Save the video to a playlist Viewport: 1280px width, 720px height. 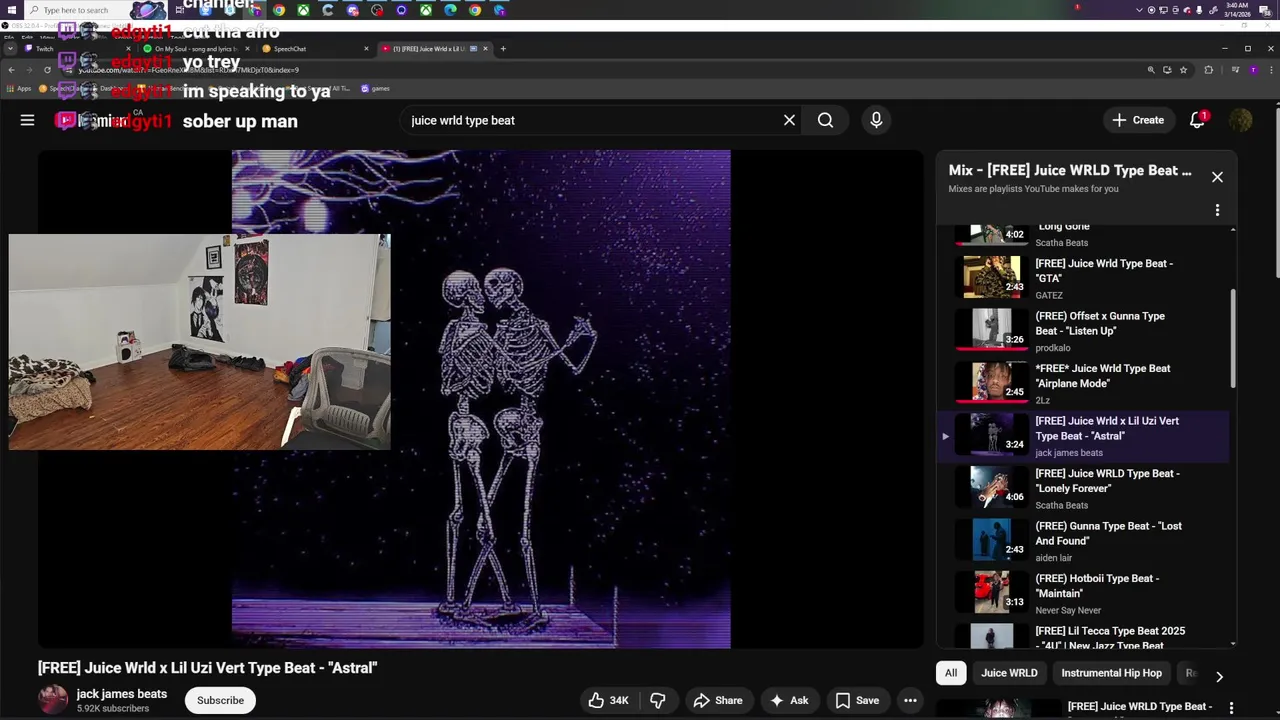(857, 700)
